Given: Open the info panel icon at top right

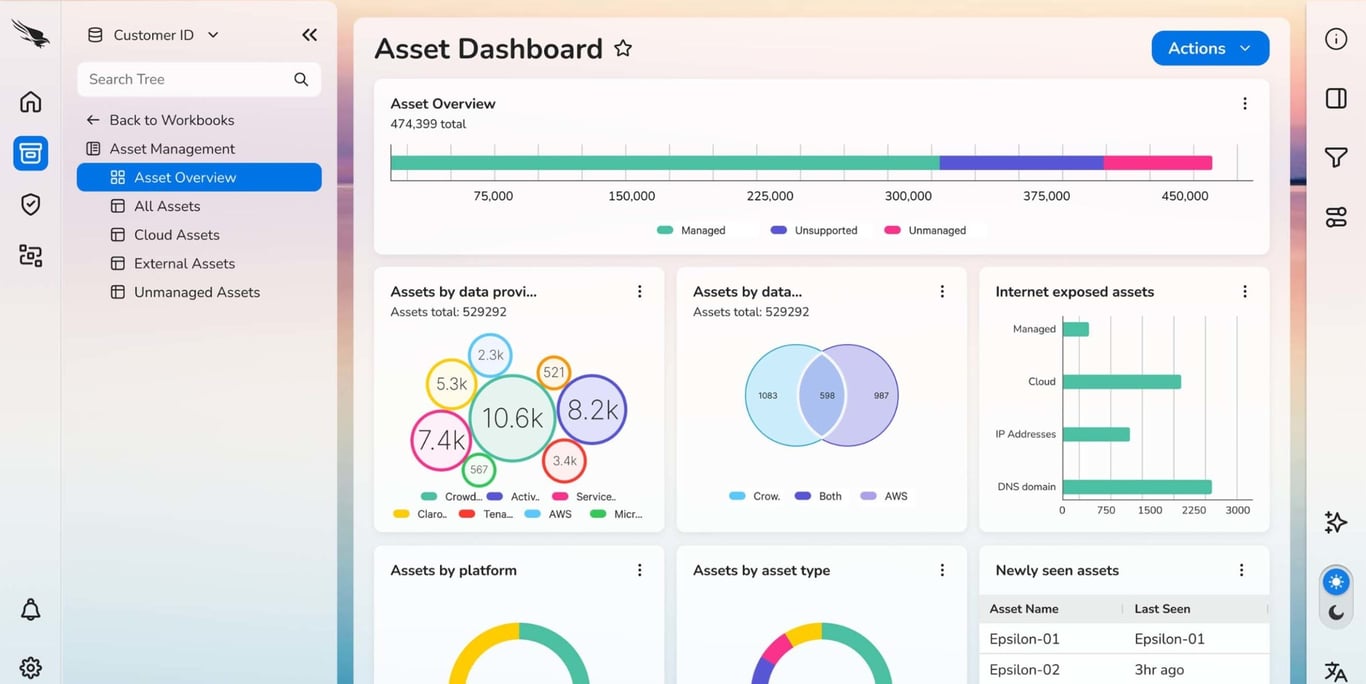Looking at the screenshot, I should [x=1336, y=39].
